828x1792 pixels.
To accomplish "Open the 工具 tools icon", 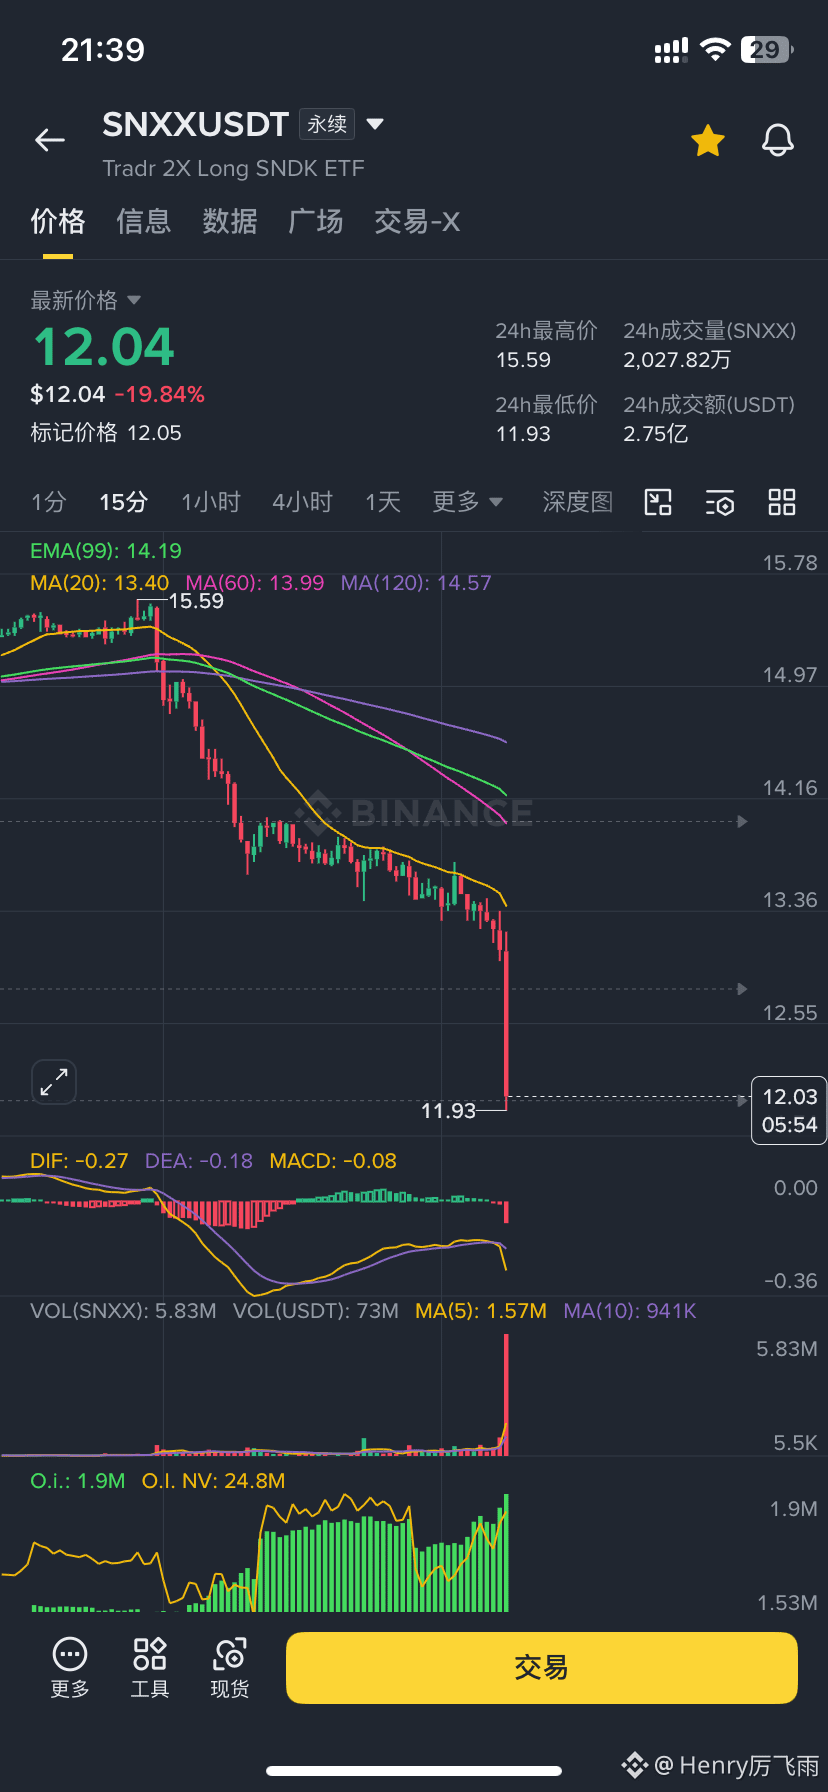I will point(150,1668).
